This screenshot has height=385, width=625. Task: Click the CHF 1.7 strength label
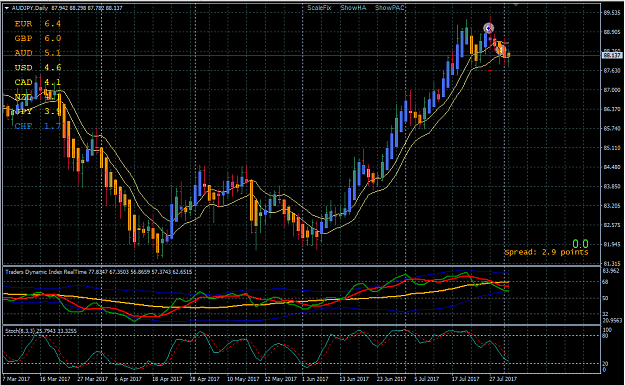(x=38, y=126)
